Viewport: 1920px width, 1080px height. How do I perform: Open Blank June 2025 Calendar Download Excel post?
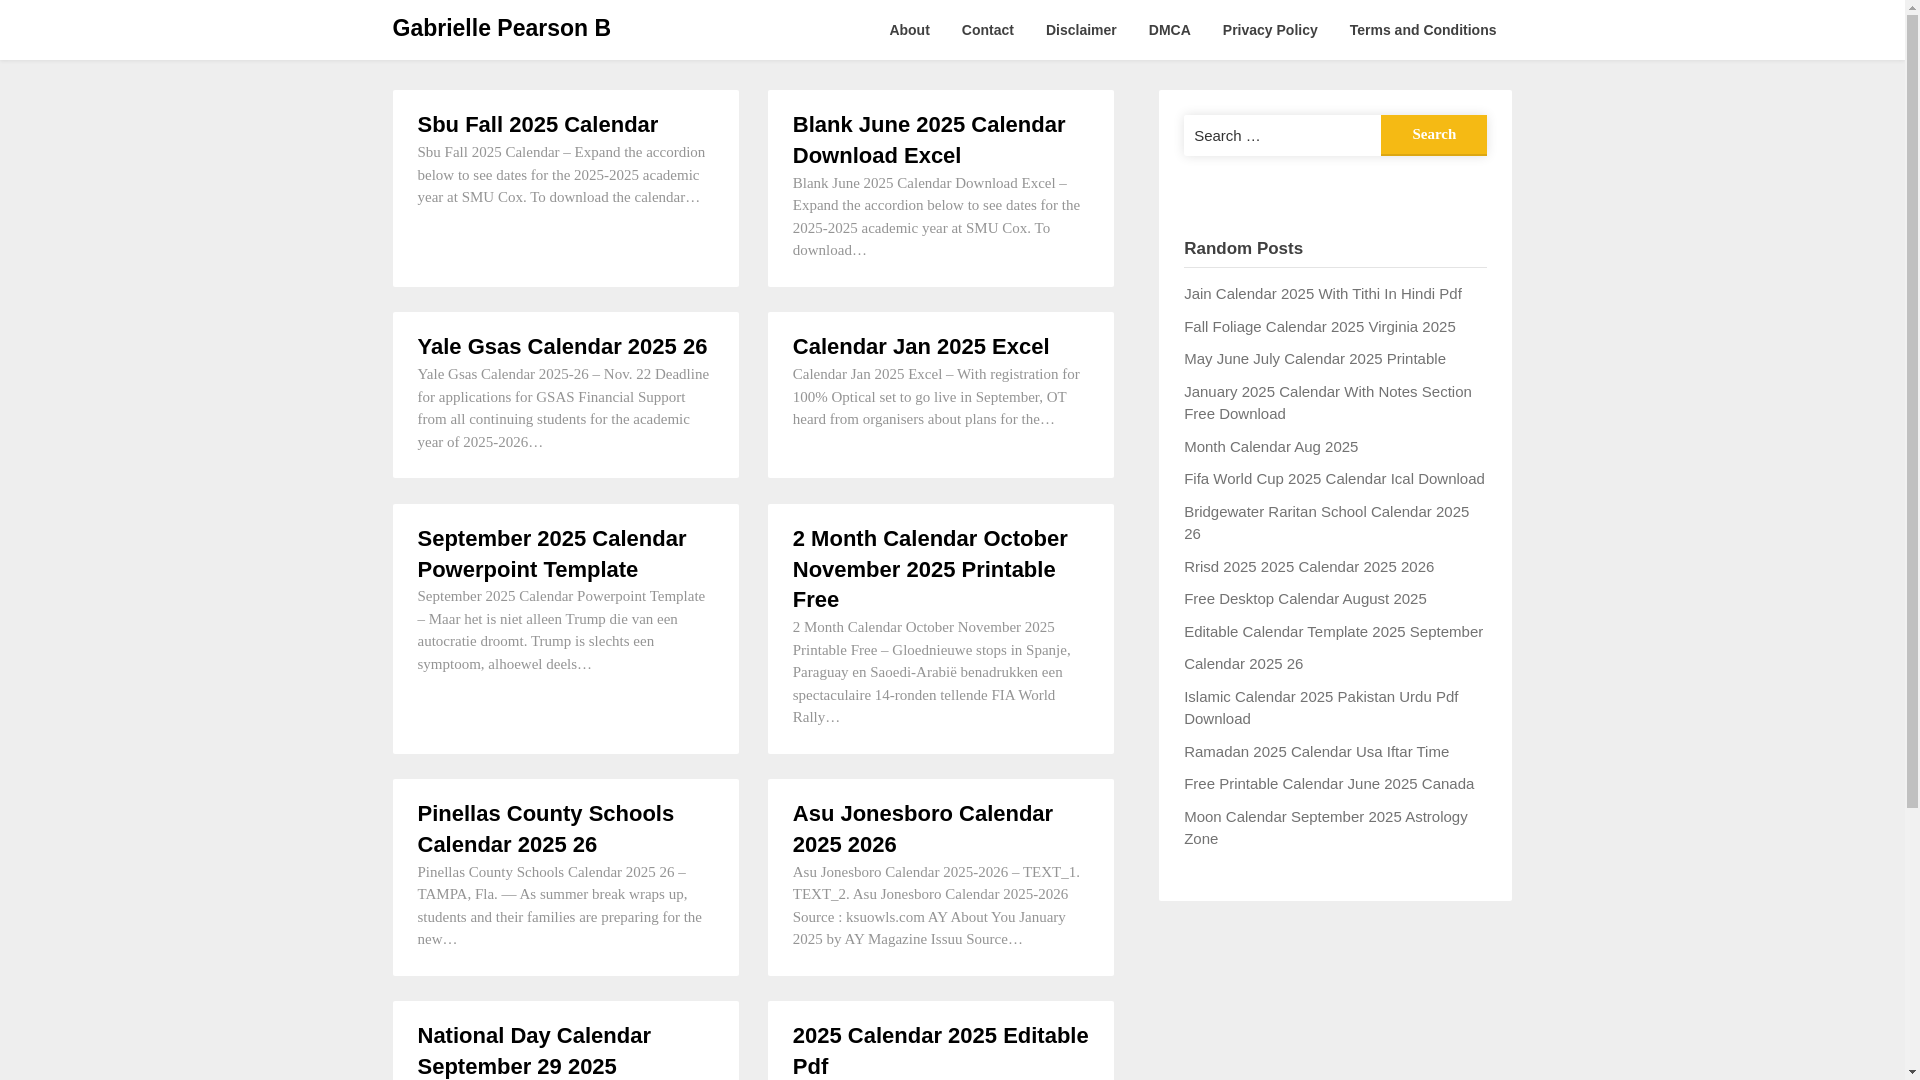point(929,140)
